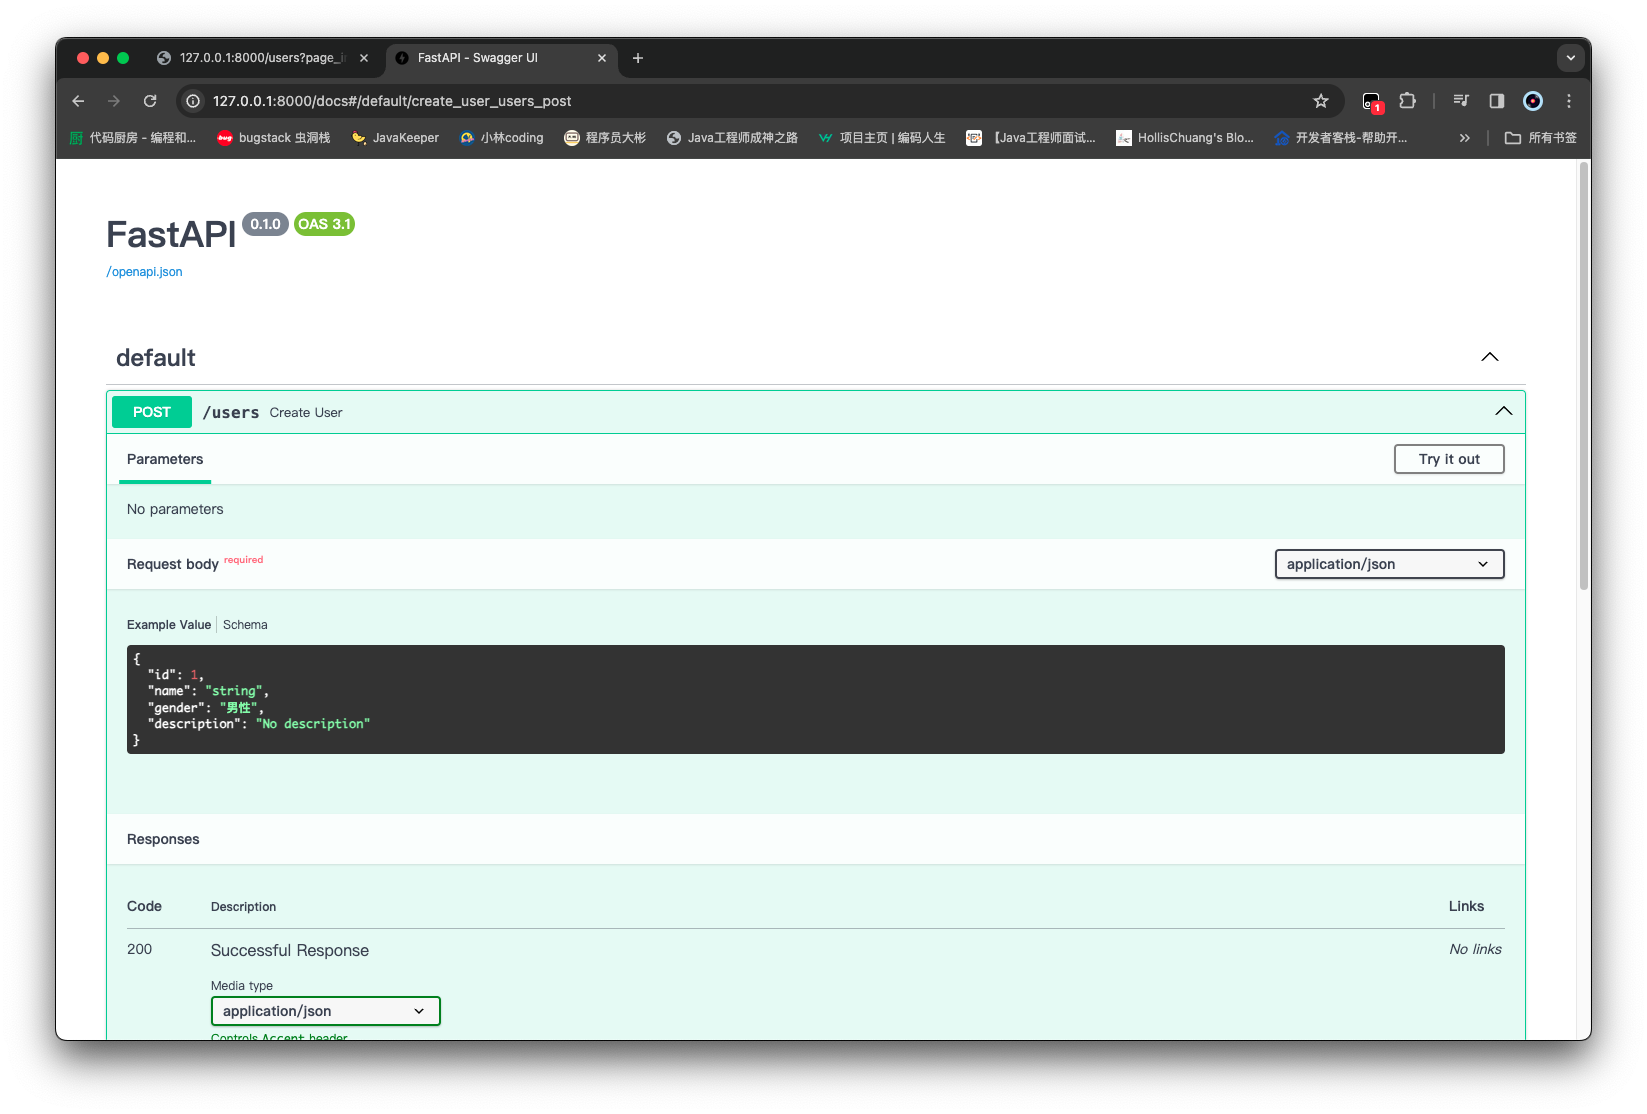Open the response Media type dropdown
This screenshot has height=1114, width=1647.
click(326, 1011)
